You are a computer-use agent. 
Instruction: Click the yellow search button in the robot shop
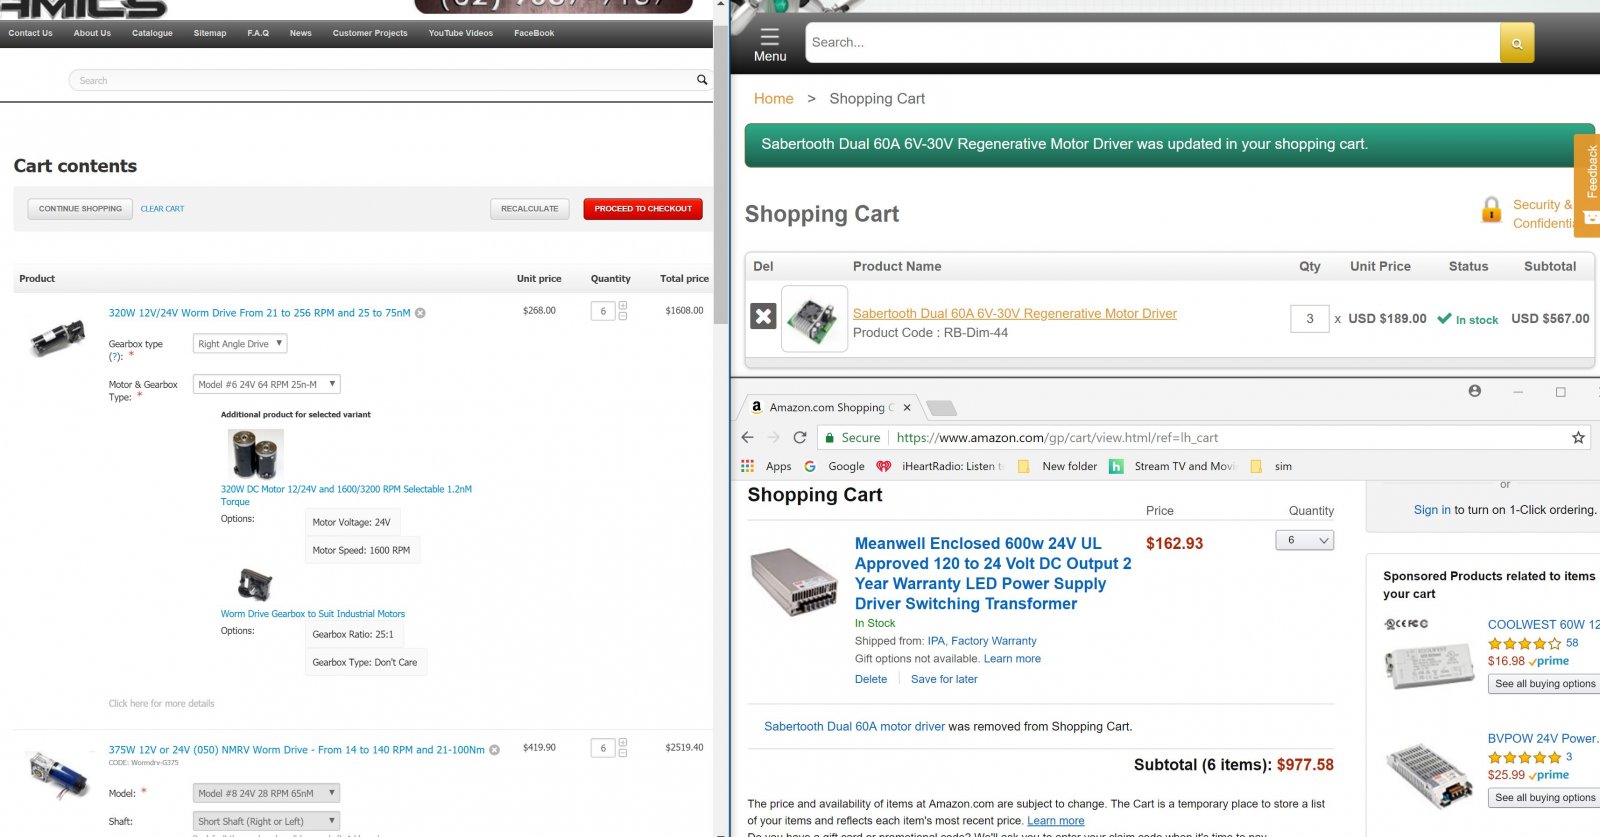(x=1517, y=43)
